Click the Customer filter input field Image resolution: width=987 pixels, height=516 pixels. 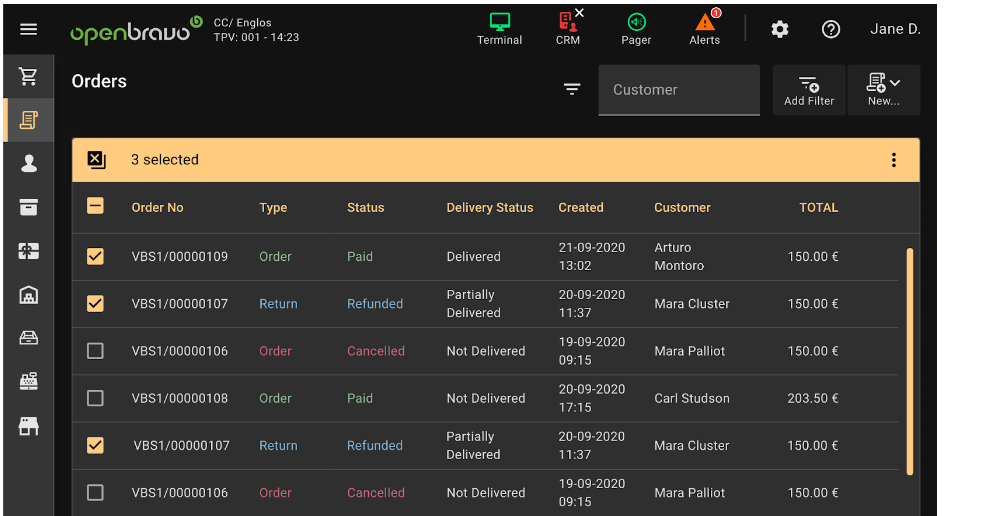pos(679,90)
